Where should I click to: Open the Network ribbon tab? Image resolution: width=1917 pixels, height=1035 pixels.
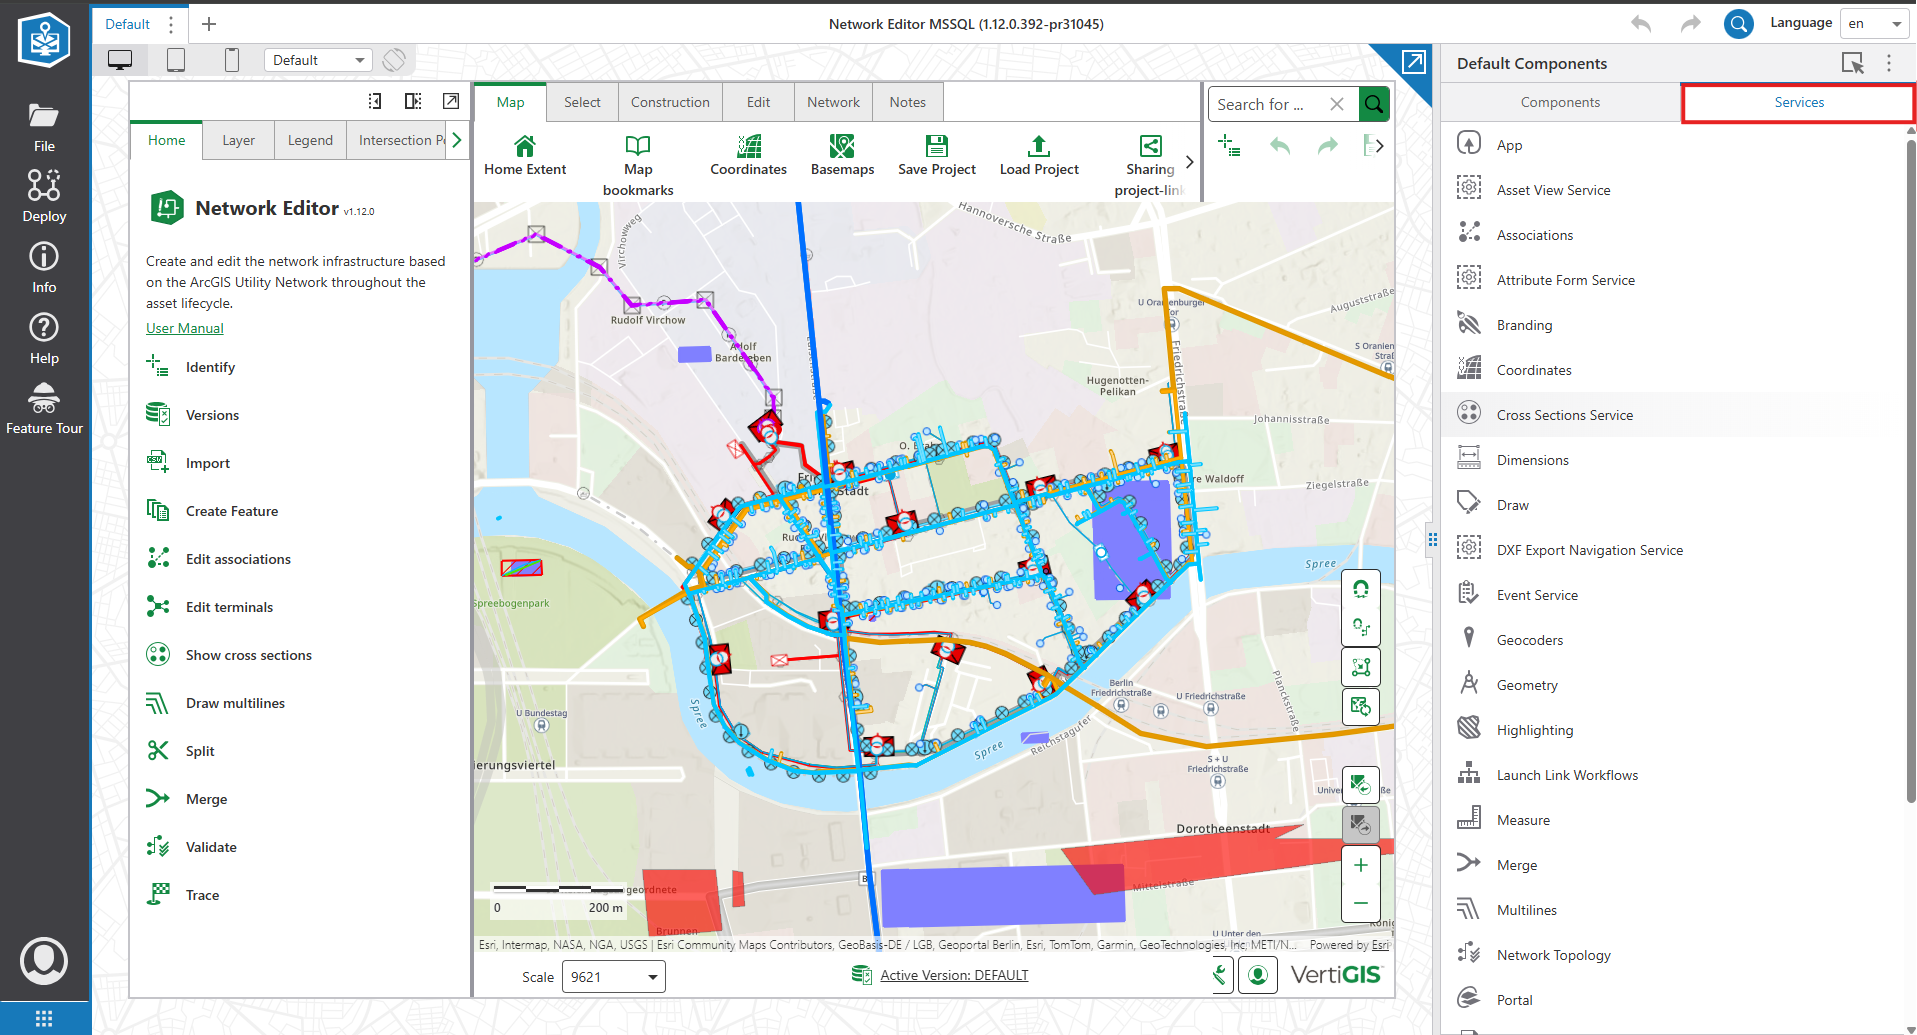pos(833,102)
